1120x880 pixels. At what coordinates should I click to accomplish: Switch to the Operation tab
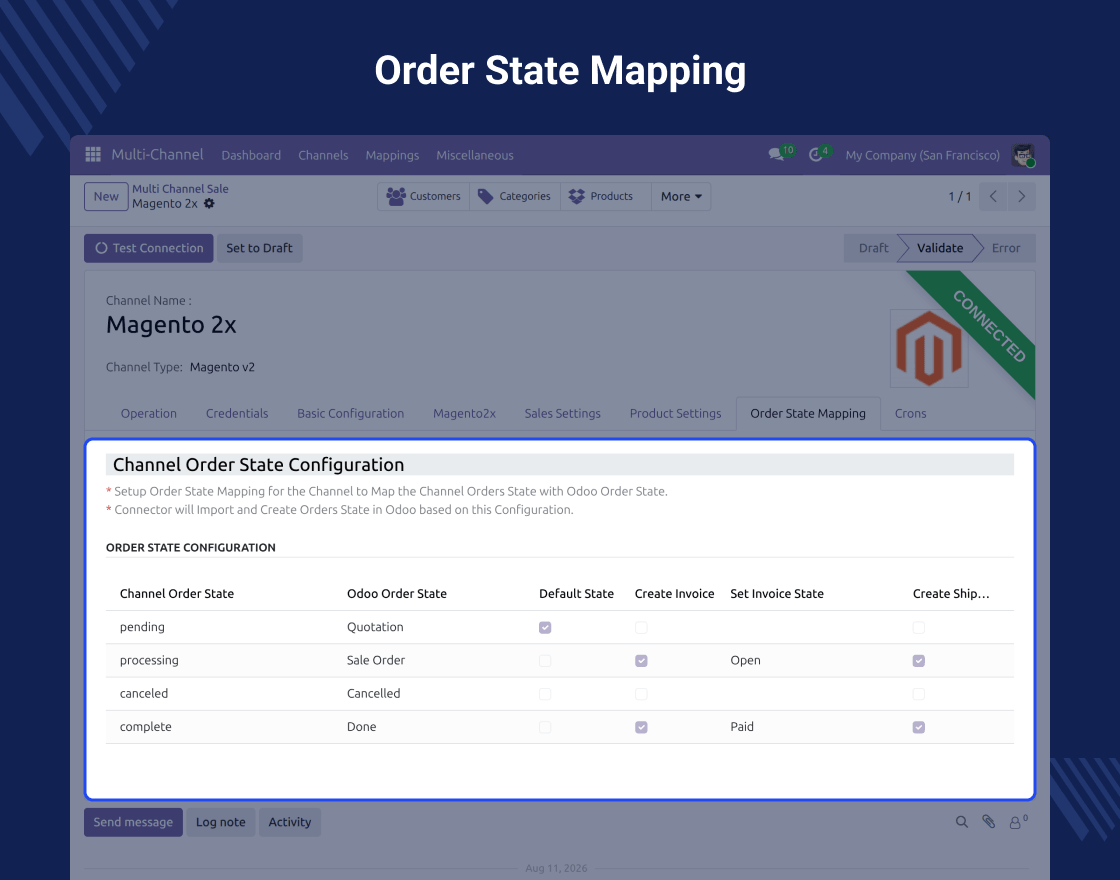[149, 414]
